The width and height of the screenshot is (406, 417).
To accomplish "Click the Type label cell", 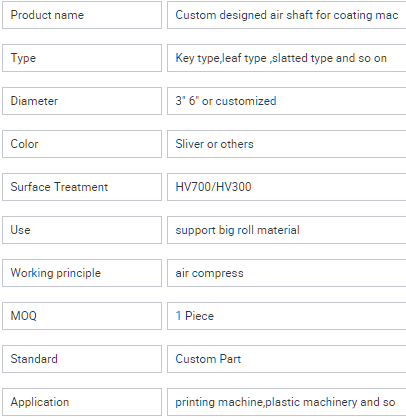I will [82, 58].
